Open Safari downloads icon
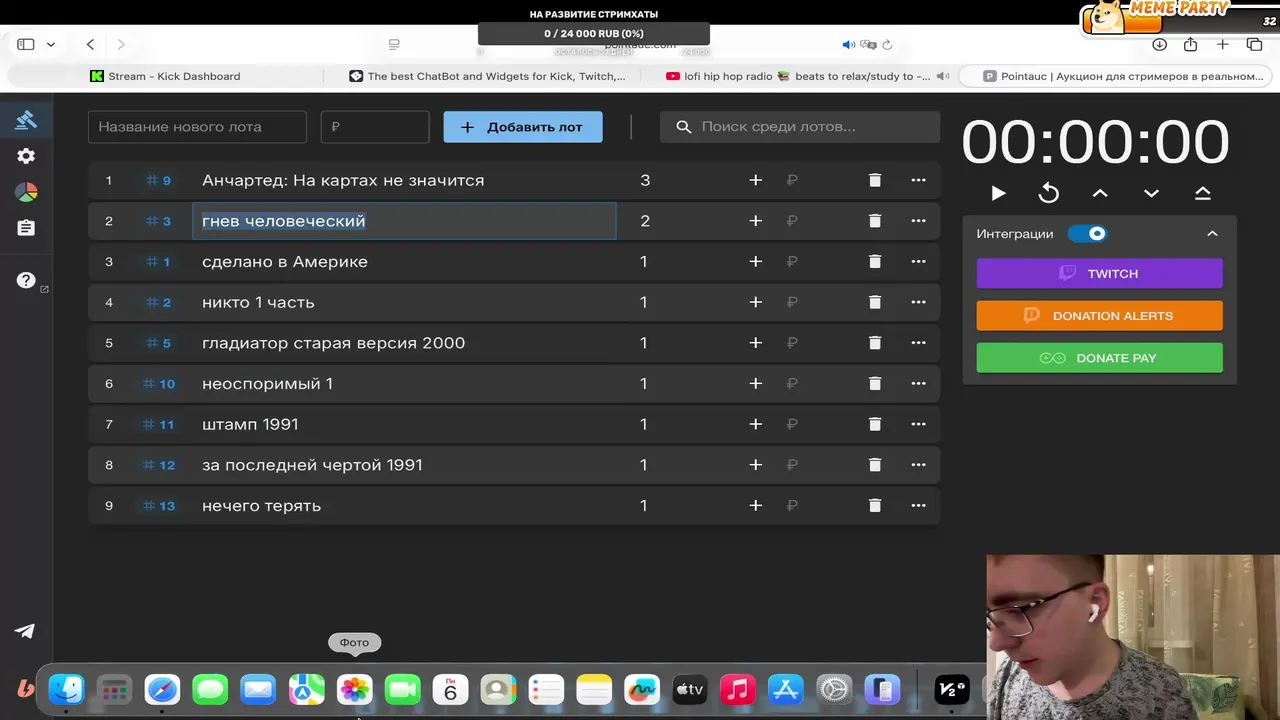Image resolution: width=1280 pixels, height=720 pixels. click(x=1159, y=44)
